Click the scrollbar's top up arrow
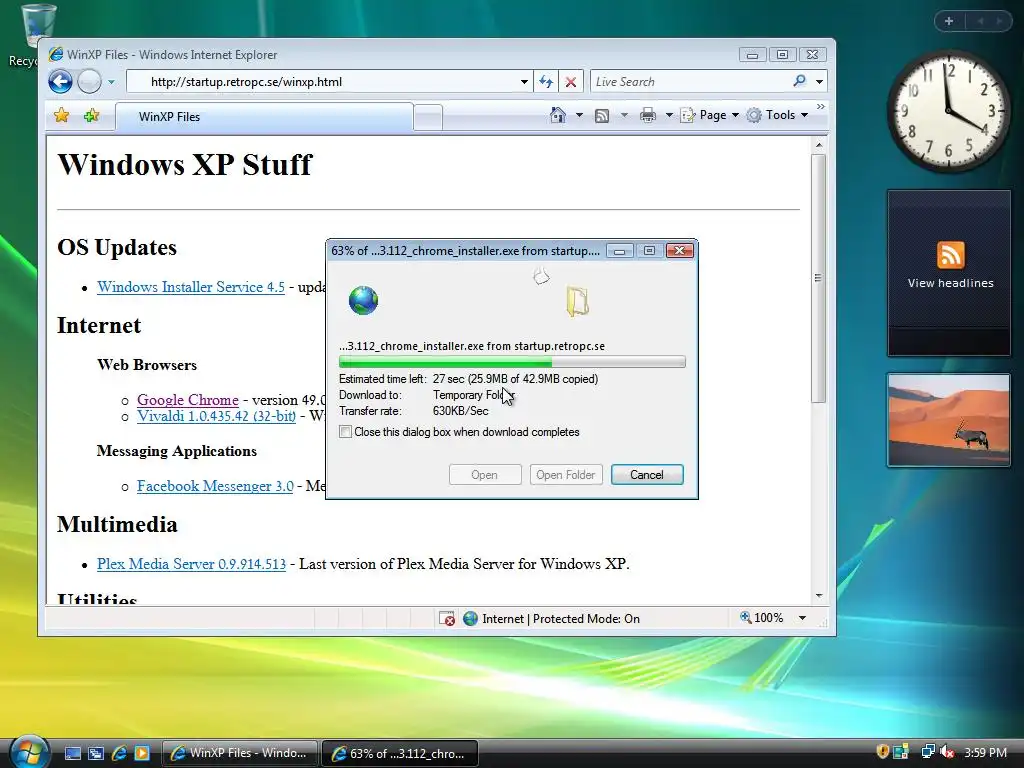The image size is (1024, 768). [818, 144]
